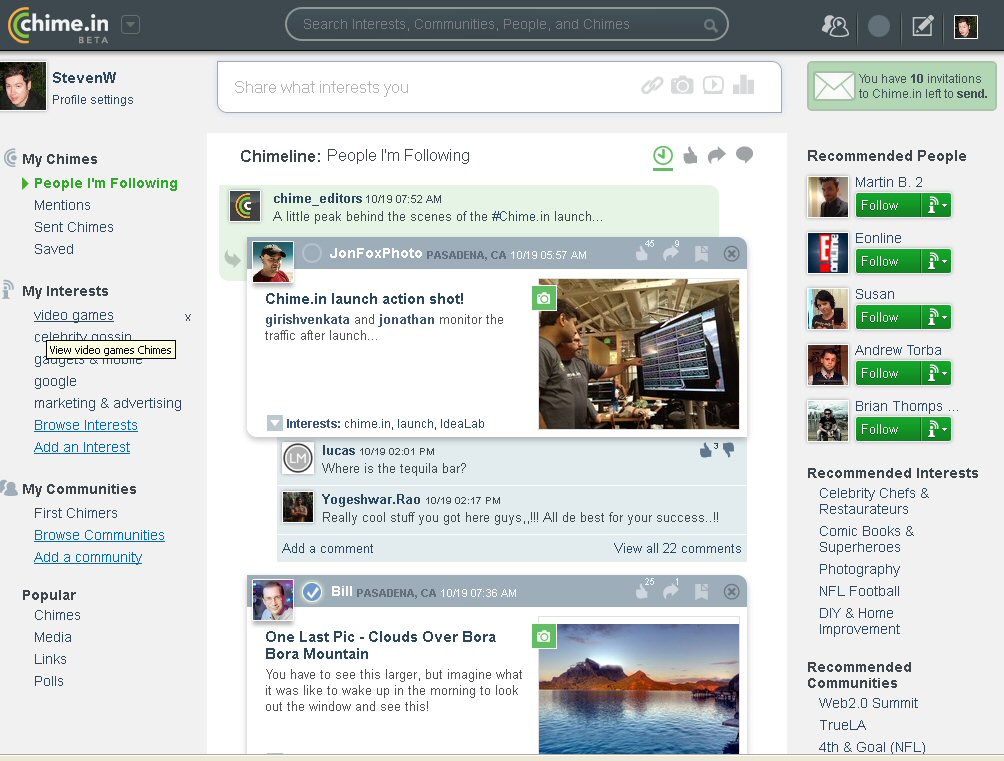Follow Andrew Torba
Image resolution: width=1004 pixels, height=761 pixels.
pos(878,372)
